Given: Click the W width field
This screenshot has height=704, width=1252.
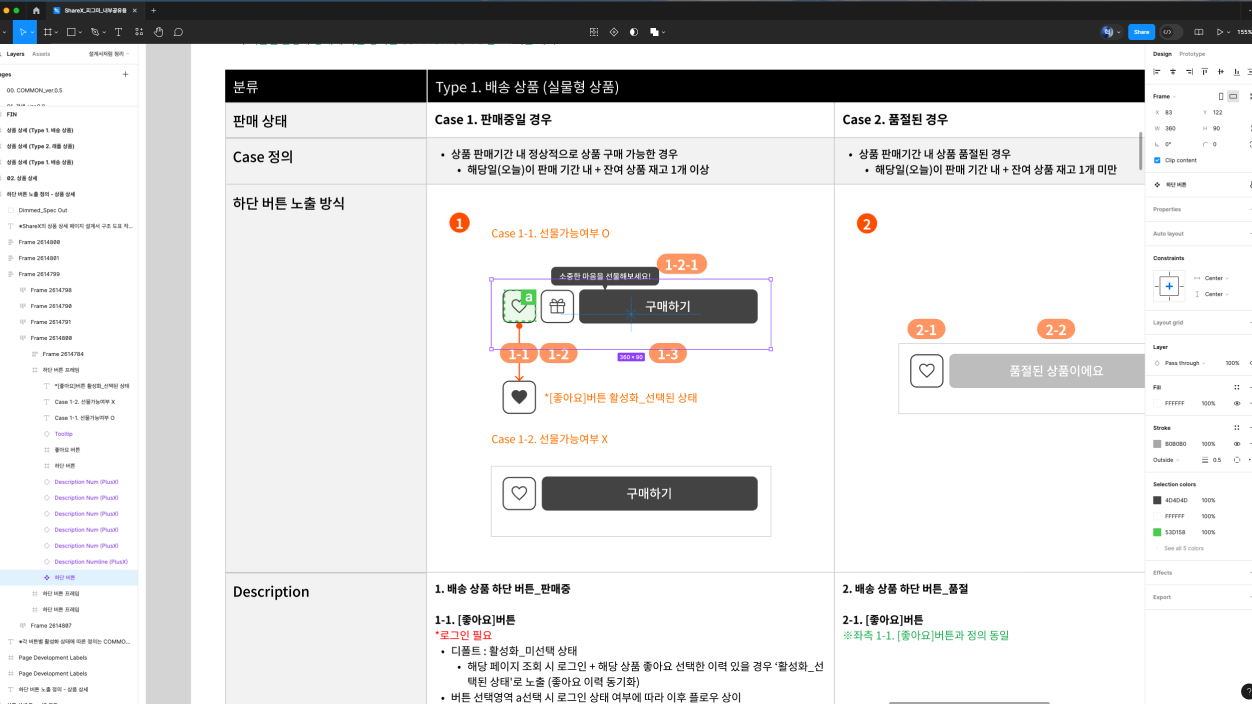Looking at the screenshot, I should (1176, 128).
